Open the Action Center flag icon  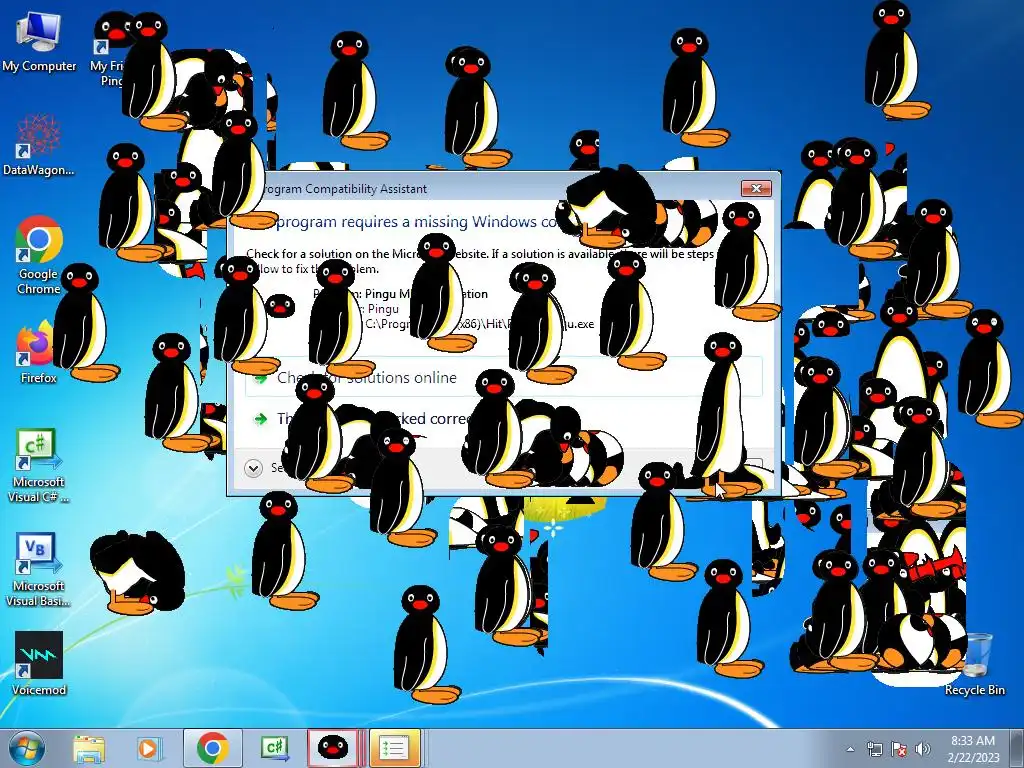899,749
